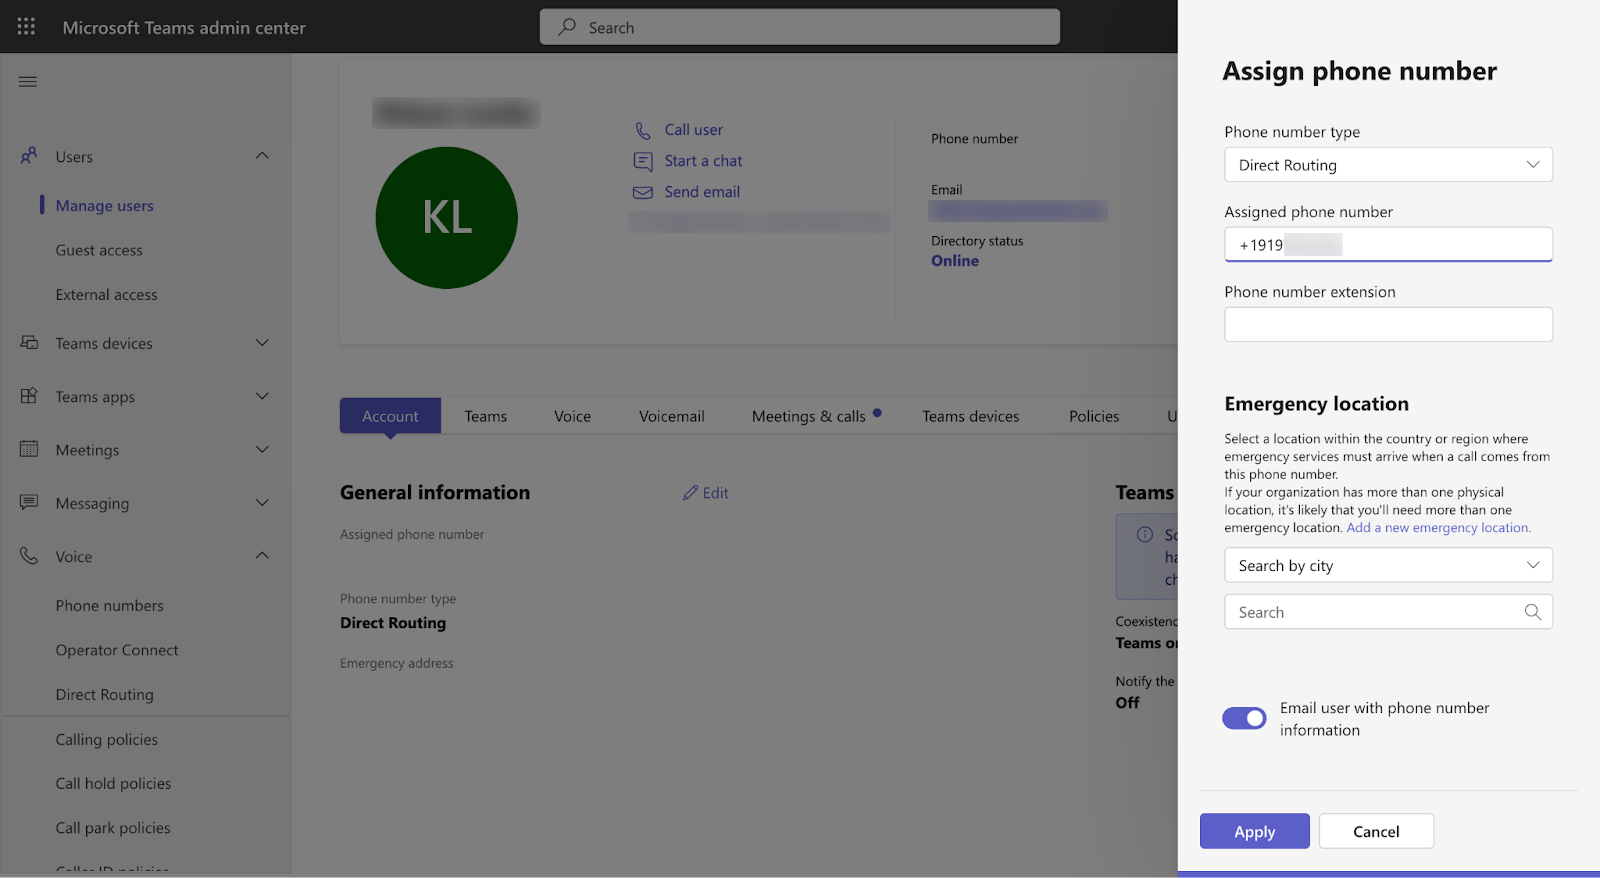The image size is (1600, 878).
Task: Click the Edit pencil icon
Action: pos(690,493)
